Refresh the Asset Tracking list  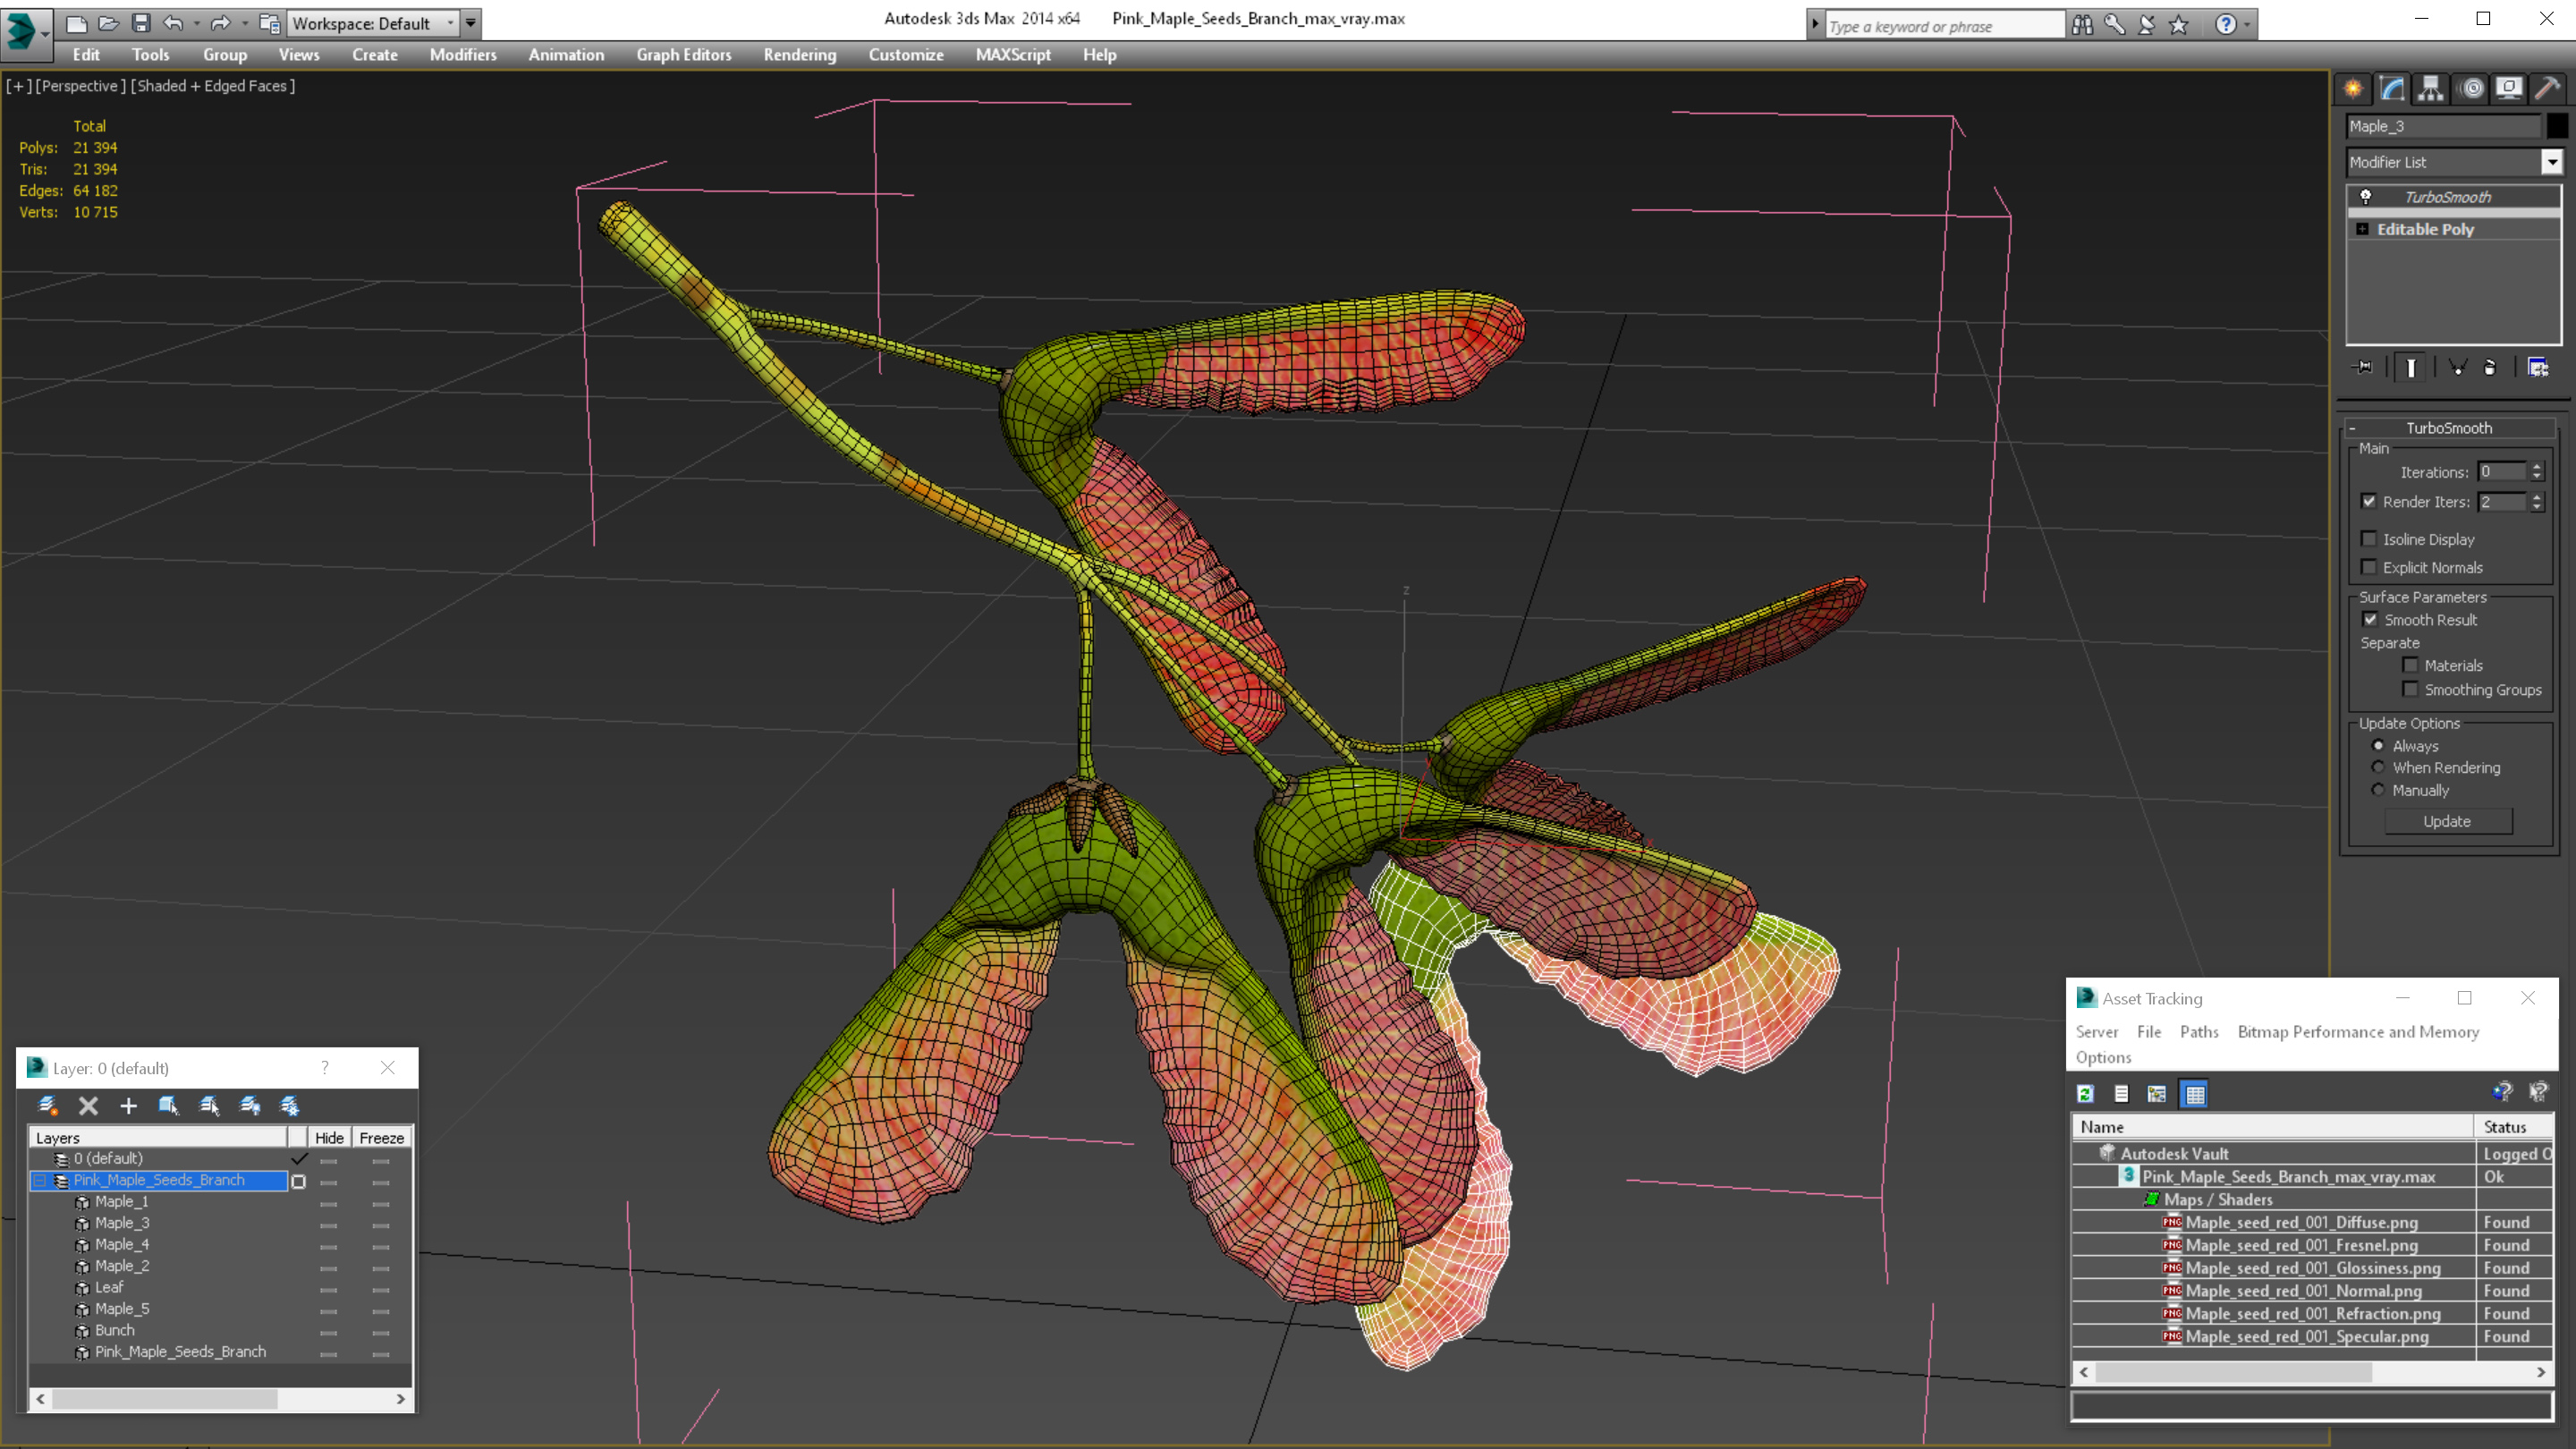(x=2085, y=1094)
